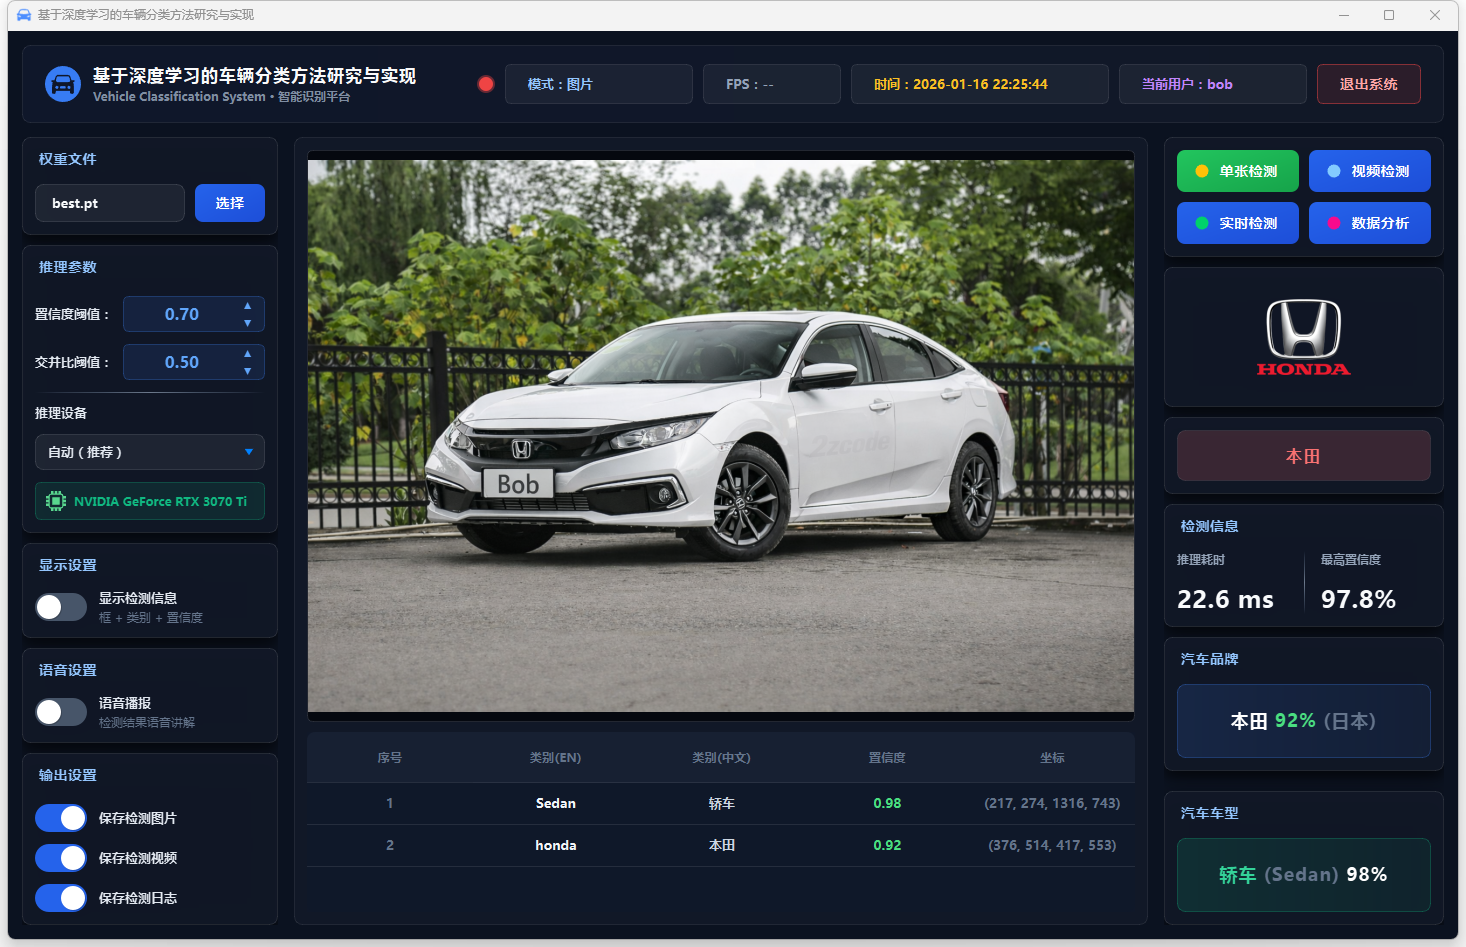Click the red recording status indicator

point(486,84)
